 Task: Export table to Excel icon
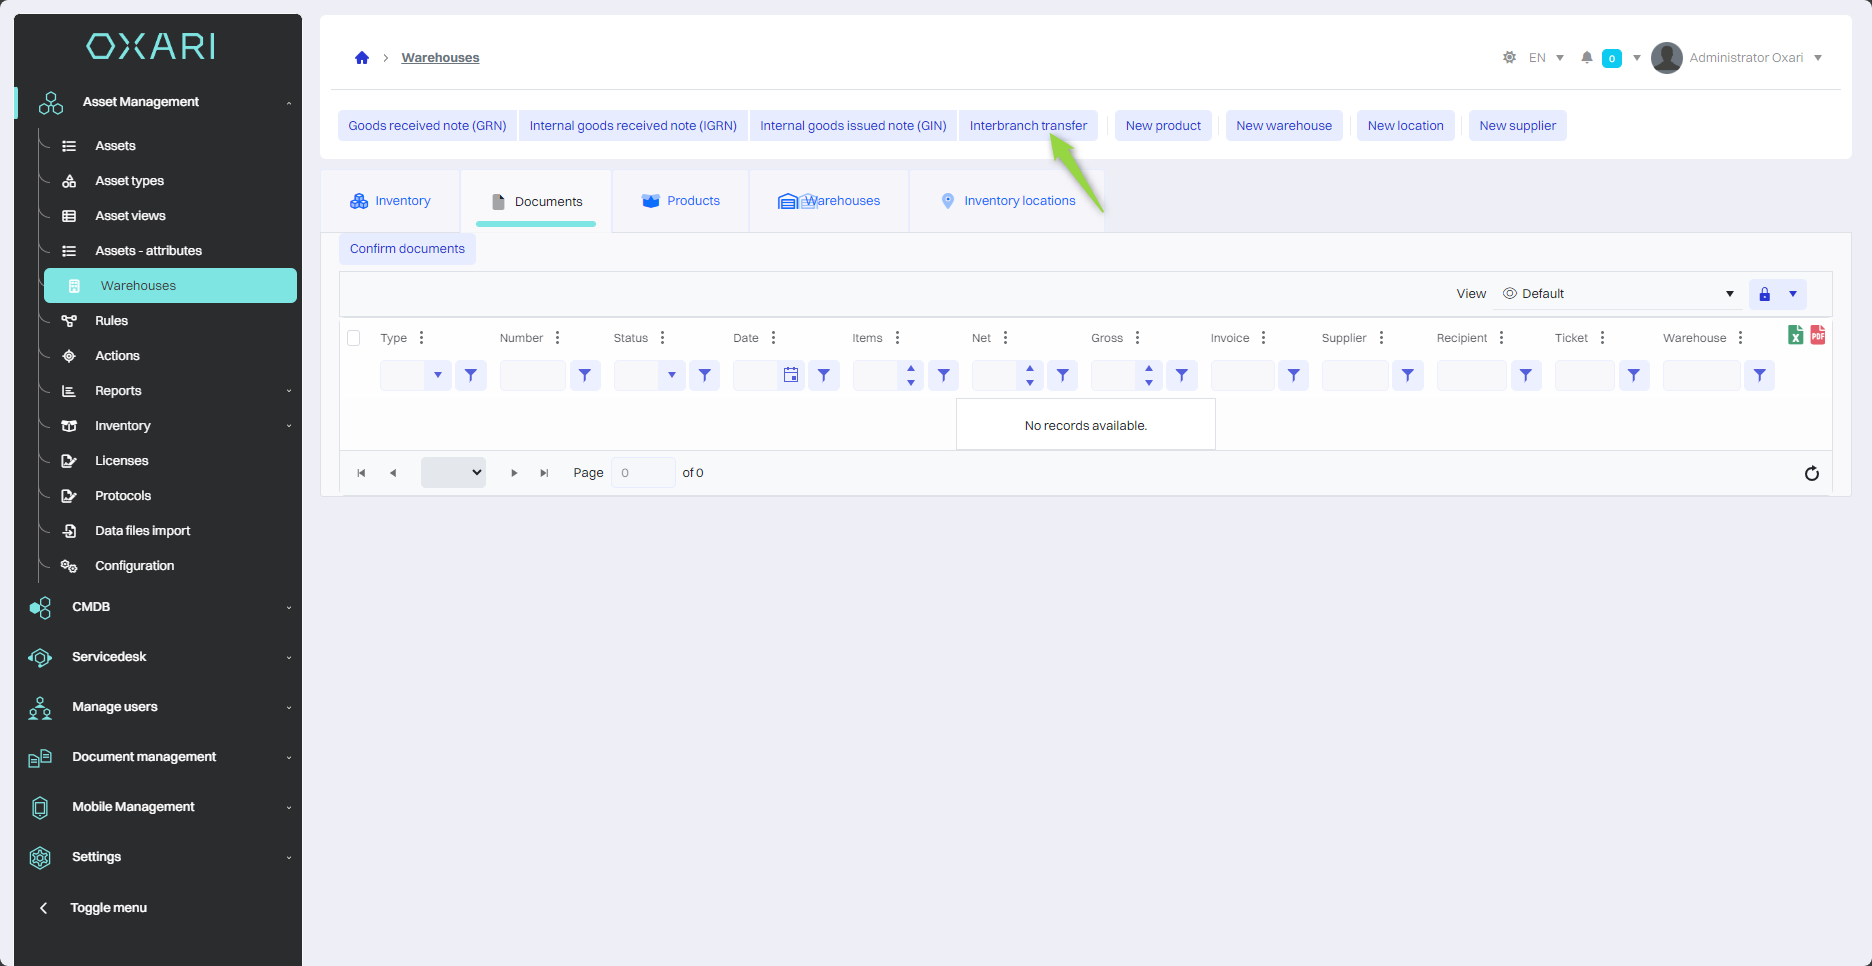pyautogui.click(x=1795, y=336)
